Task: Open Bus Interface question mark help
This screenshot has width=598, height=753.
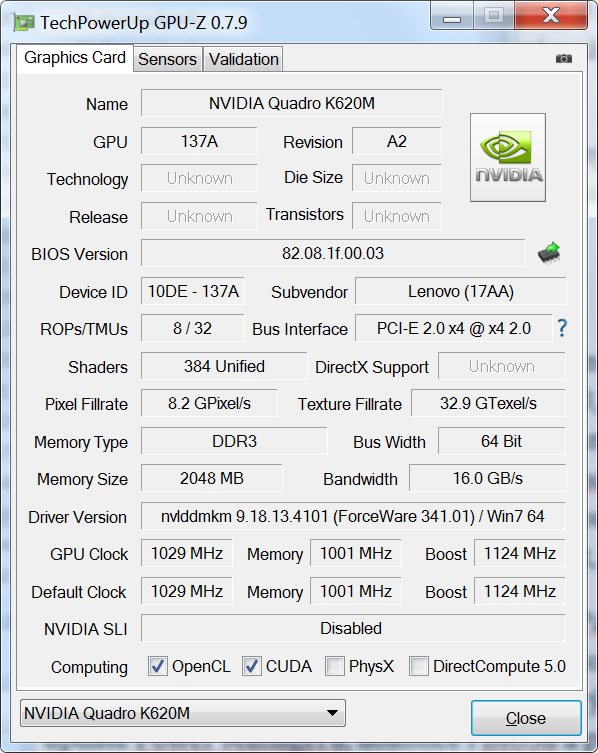Action: pyautogui.click(x=562, y=328)
